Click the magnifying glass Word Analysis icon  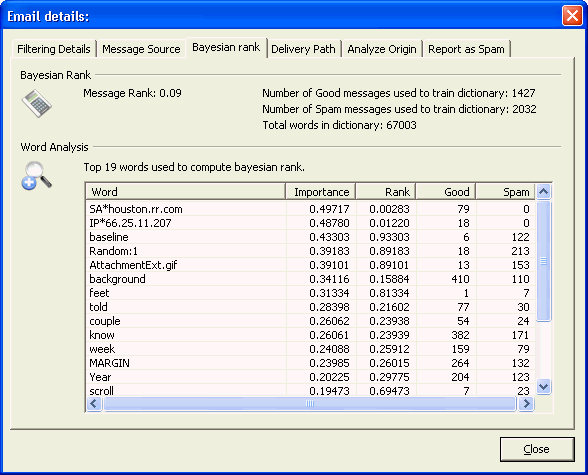[x=36, y=175]
